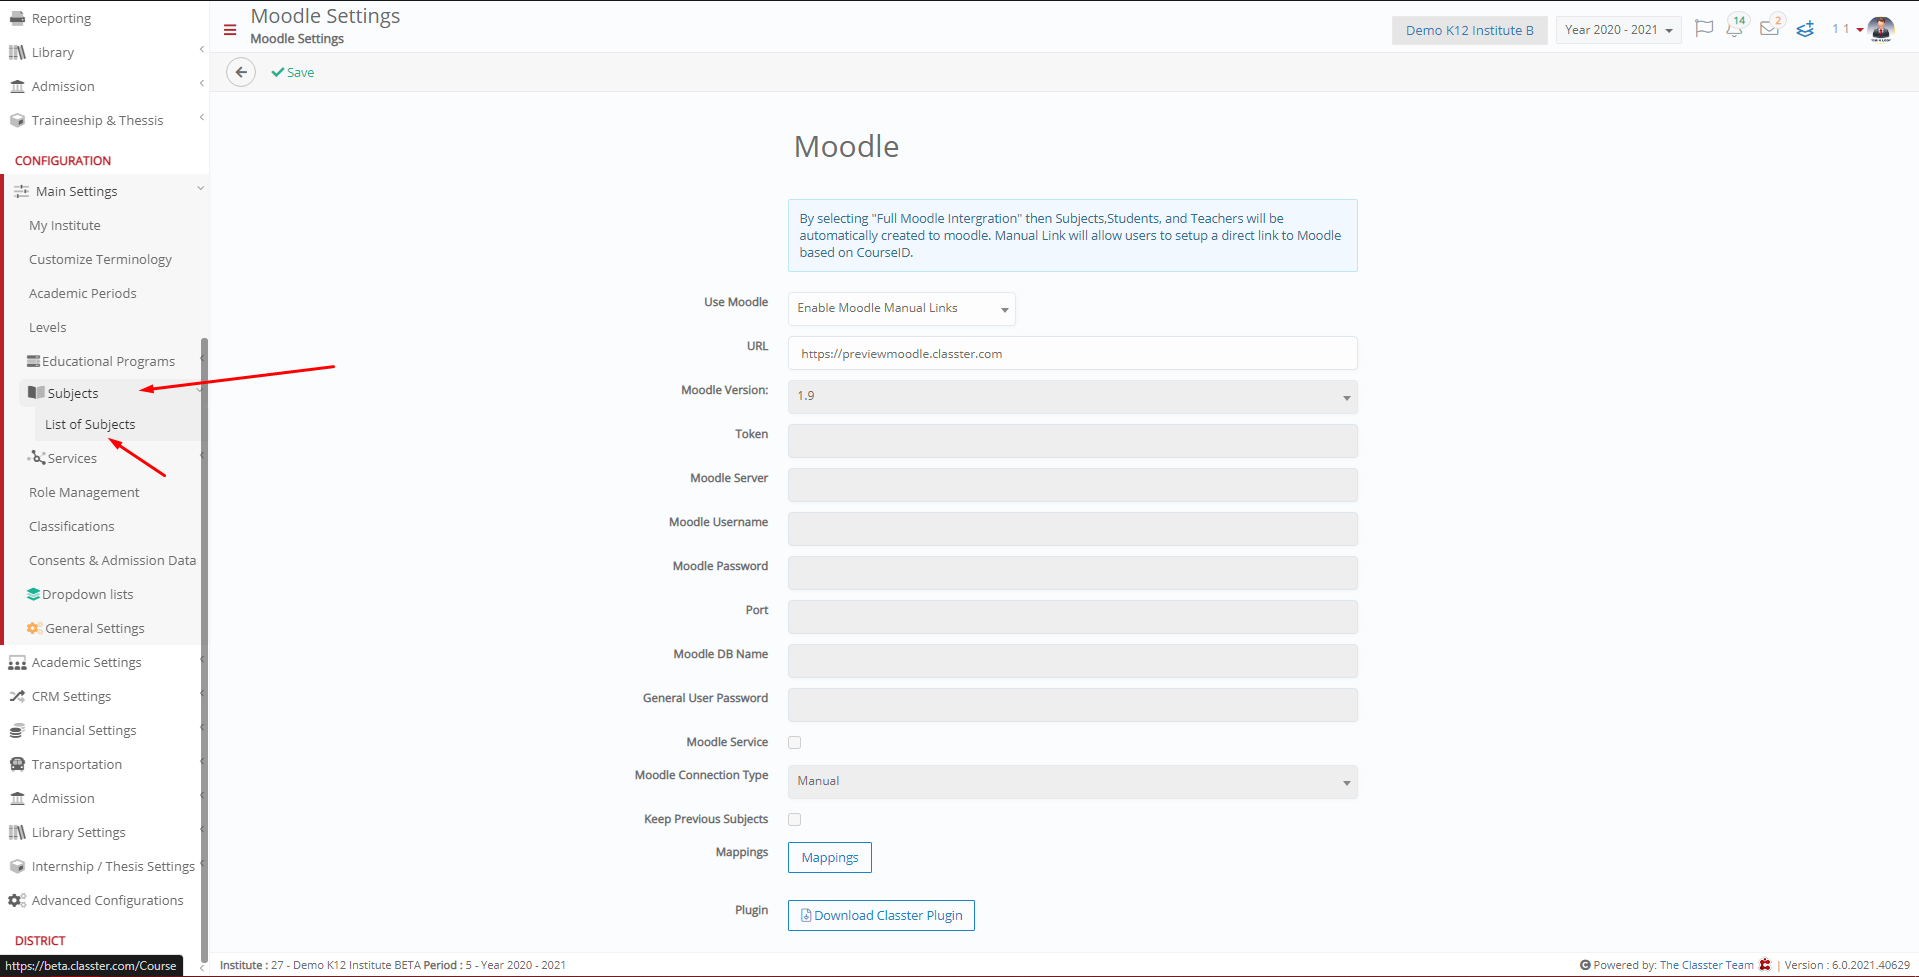The image size is (1919, 977).
Task: Click the Dropdown lists green icon
Action: [x=34, y=594]
